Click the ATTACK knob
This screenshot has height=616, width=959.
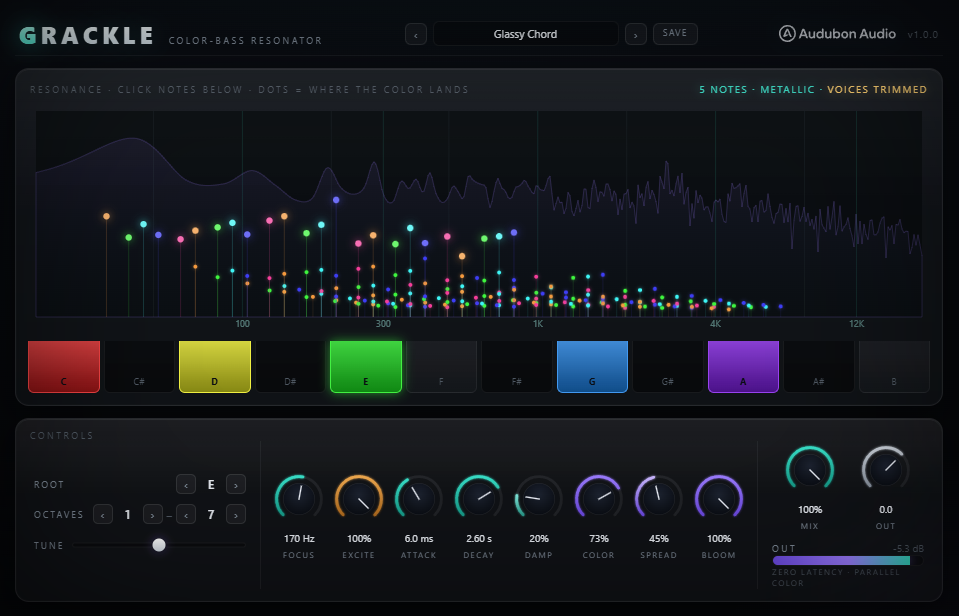[418, 499]
